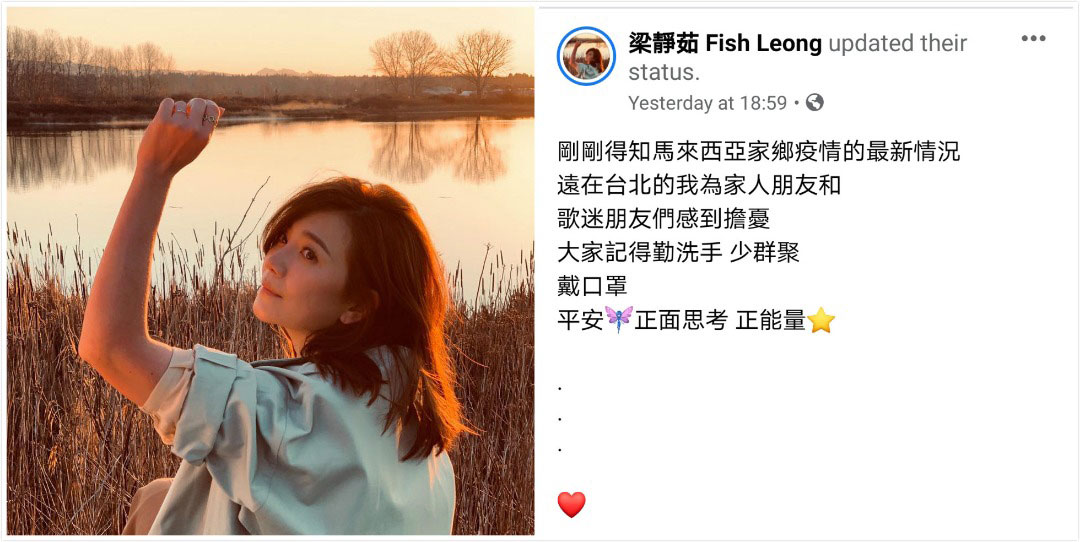The height and width of the screenshot is (542, 1080).
Task: Click the line 歌迷朋友們感到擔憂
Action: [x=663, y=219]
